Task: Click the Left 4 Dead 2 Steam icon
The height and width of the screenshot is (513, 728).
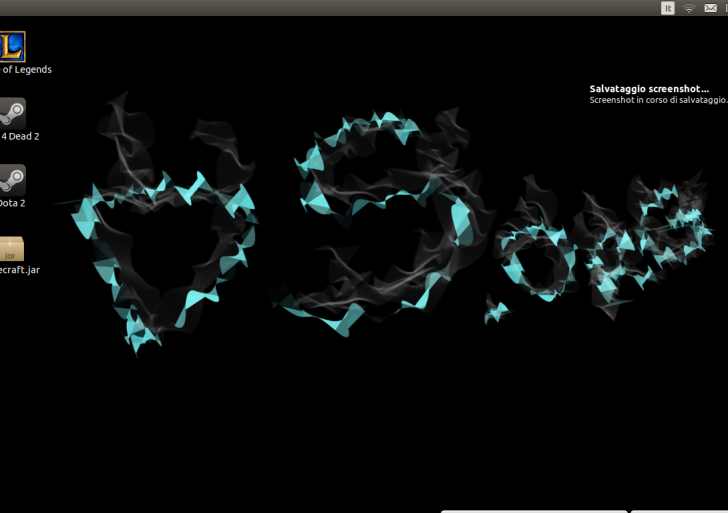Action: (12, 112)
